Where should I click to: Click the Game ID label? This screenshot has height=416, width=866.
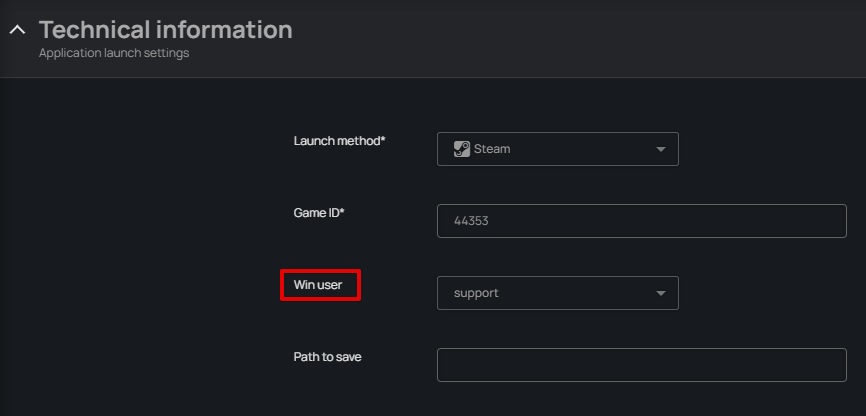click(x=316, y=213)
